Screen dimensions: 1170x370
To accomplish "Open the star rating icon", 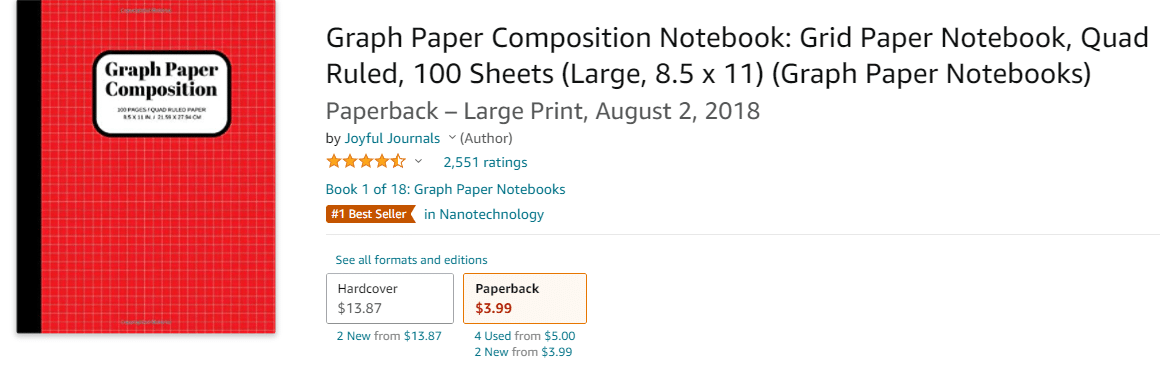I will coord(366,161).
